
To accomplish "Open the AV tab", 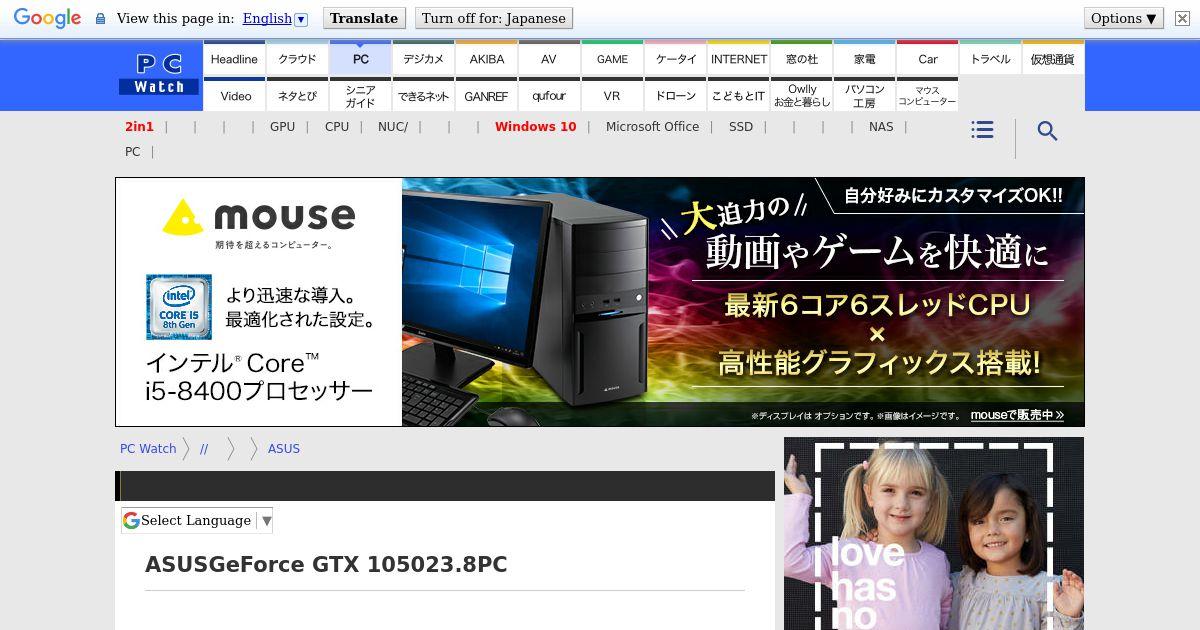I will click(x=549, y=58).
